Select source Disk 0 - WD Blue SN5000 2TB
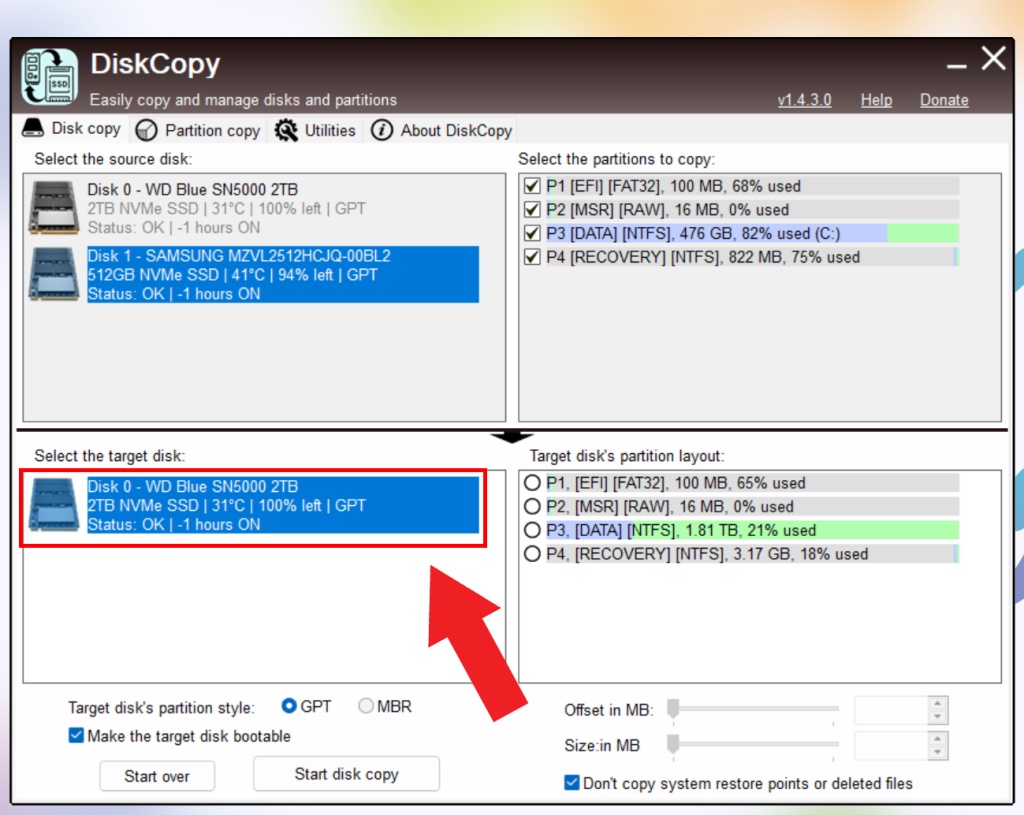This screenshot has height=815, width=1024. coord(253,208)
